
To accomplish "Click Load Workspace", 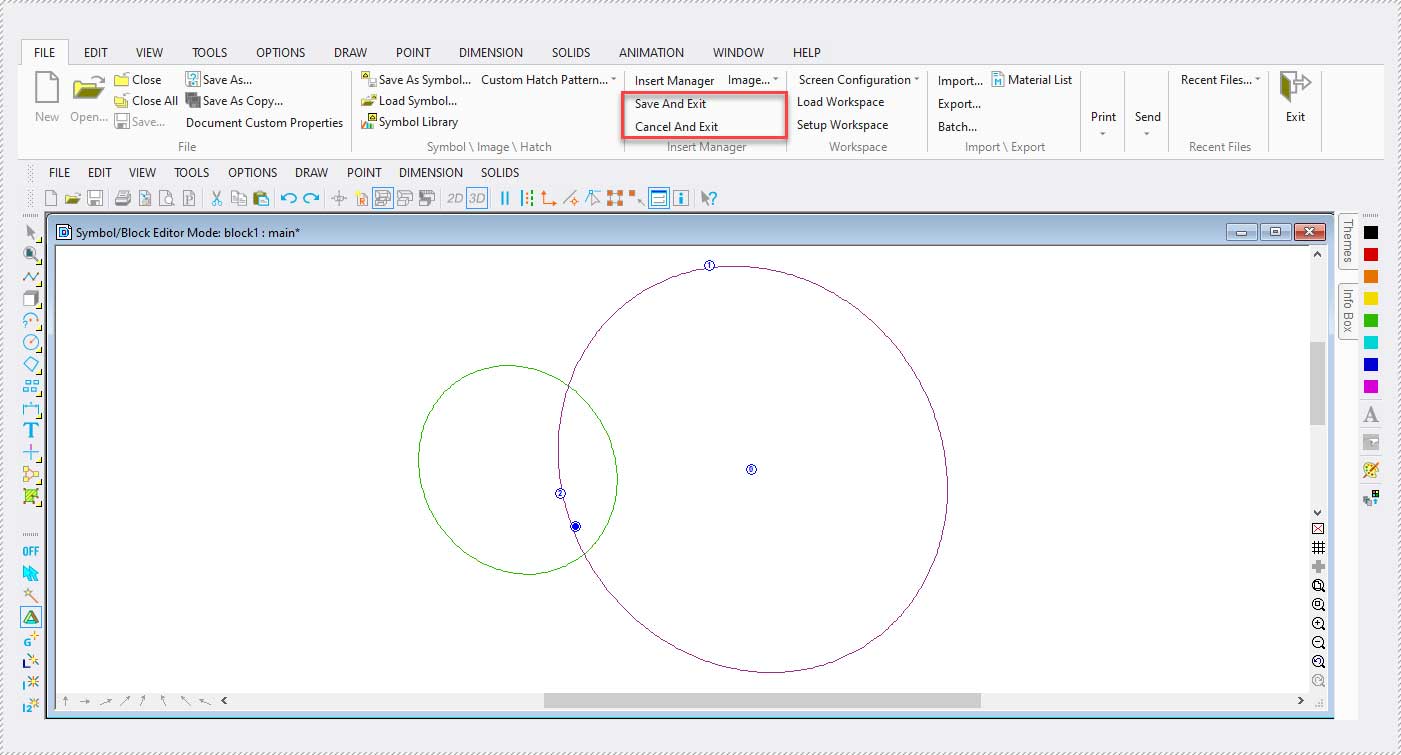I will [x=840, y=102].
